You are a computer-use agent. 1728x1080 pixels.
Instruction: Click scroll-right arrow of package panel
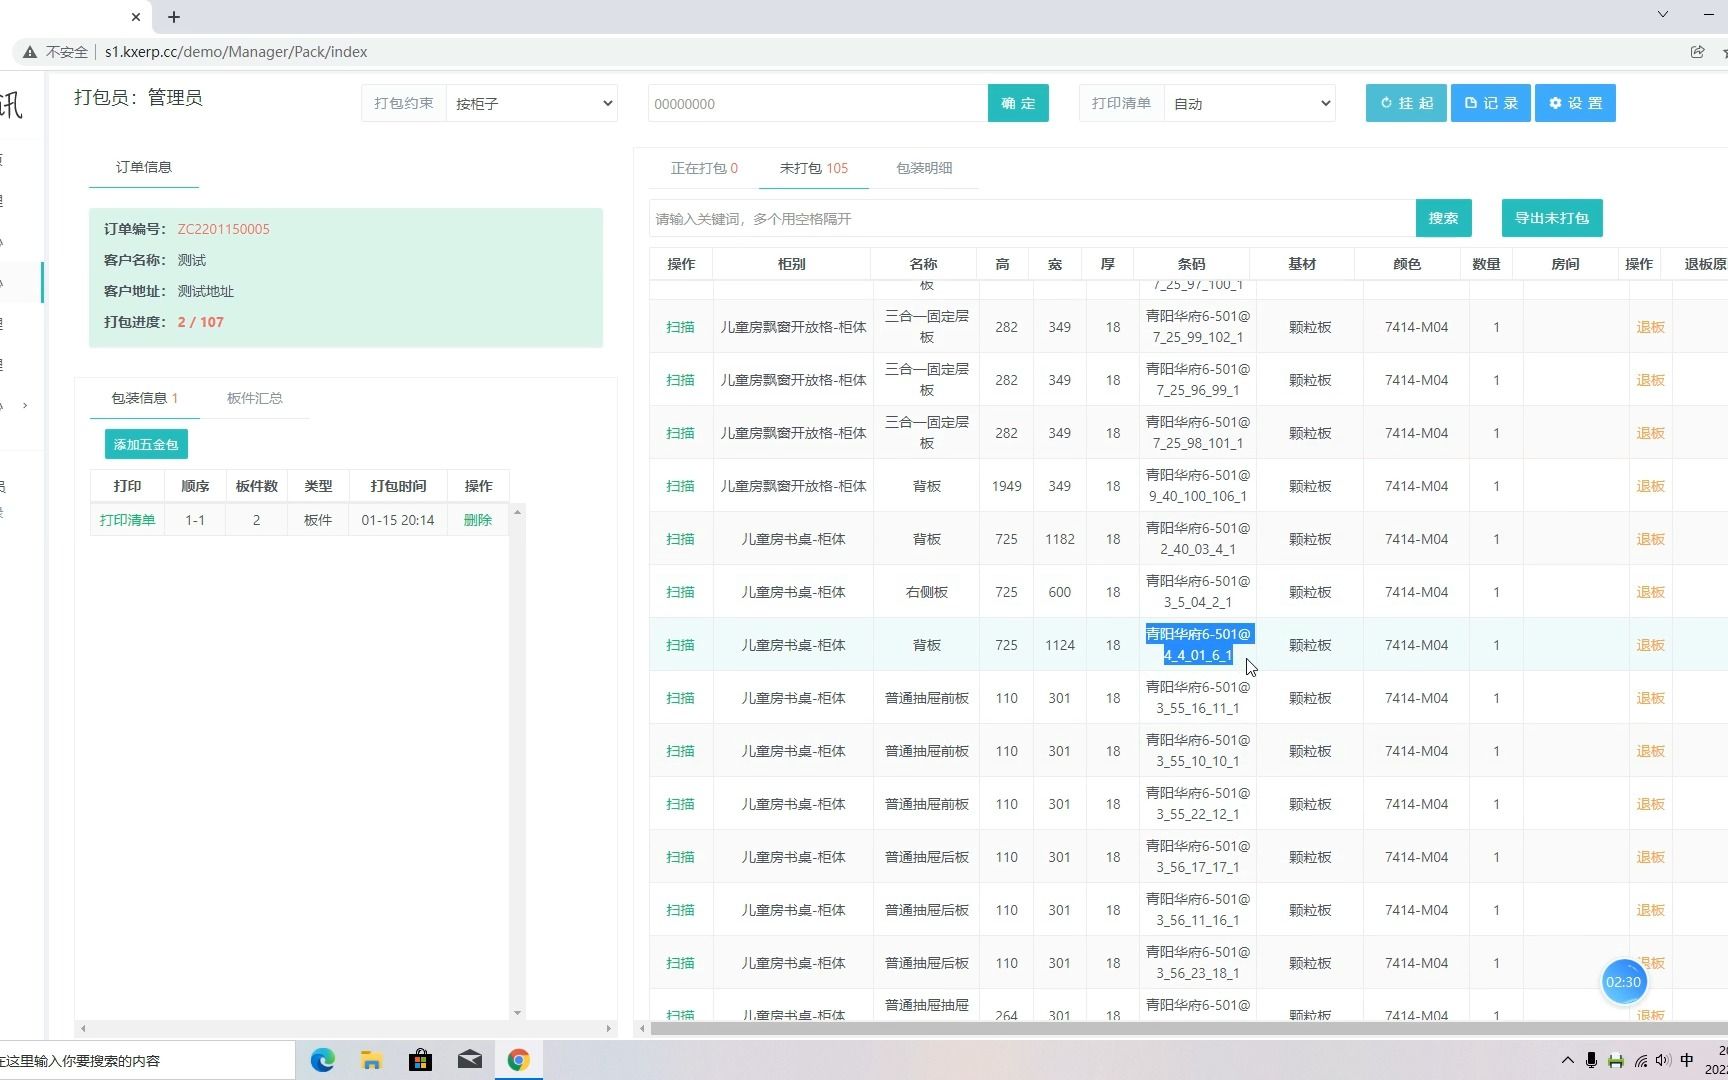click(608, 1028)
